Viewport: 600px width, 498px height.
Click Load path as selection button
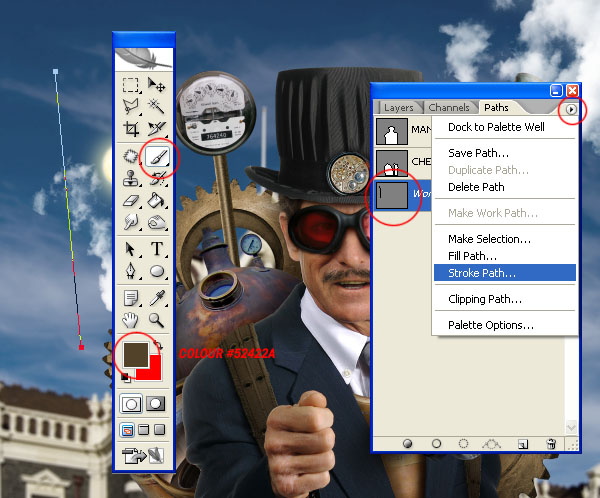[x=463, y=444]
